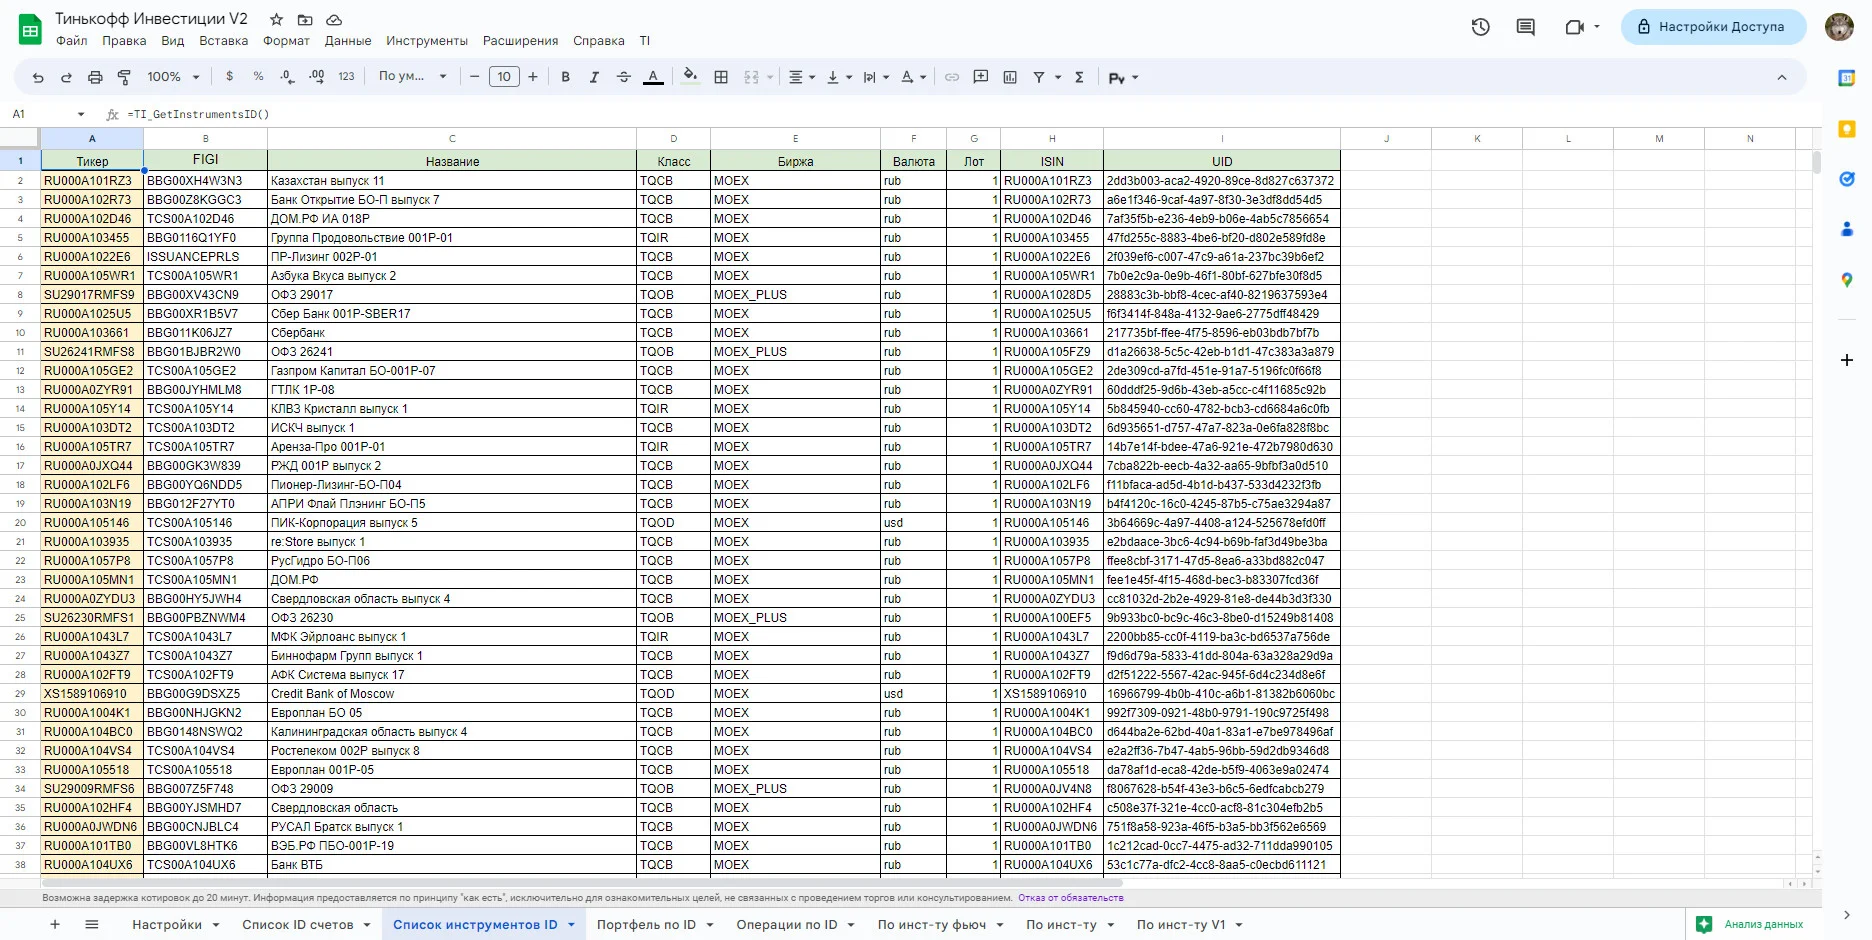Decrease font size with minus button
1872x940 pixels.
(475, 77)
